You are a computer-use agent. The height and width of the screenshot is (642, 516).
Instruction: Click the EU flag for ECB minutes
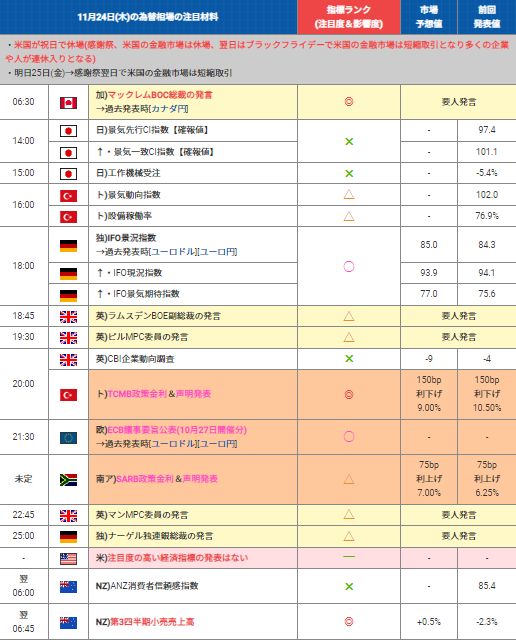coord(68,438)
